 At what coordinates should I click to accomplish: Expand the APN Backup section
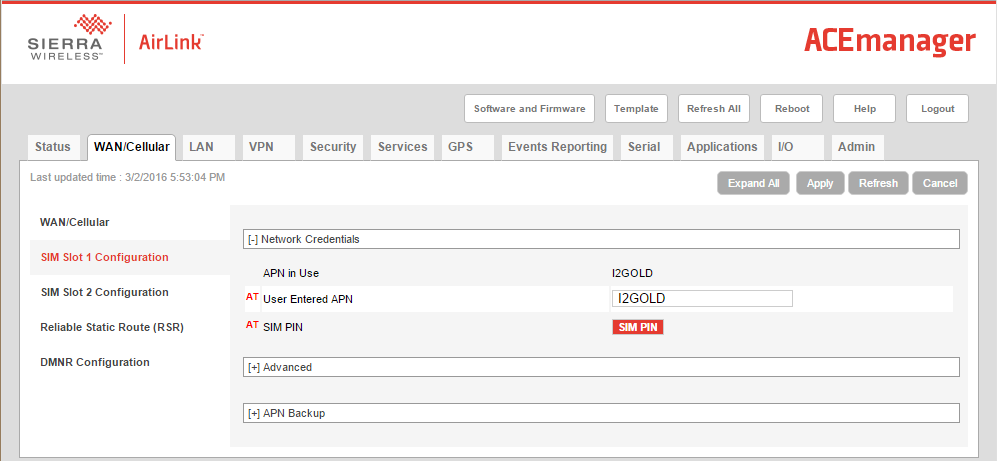[x=602, y=413]
